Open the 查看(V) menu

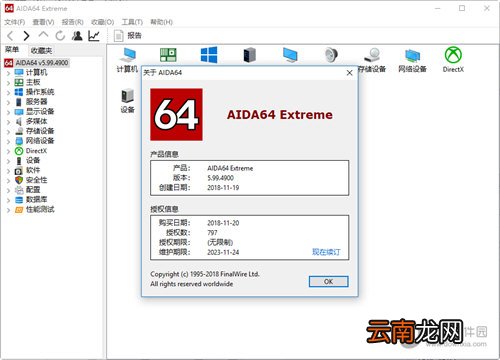43,22
